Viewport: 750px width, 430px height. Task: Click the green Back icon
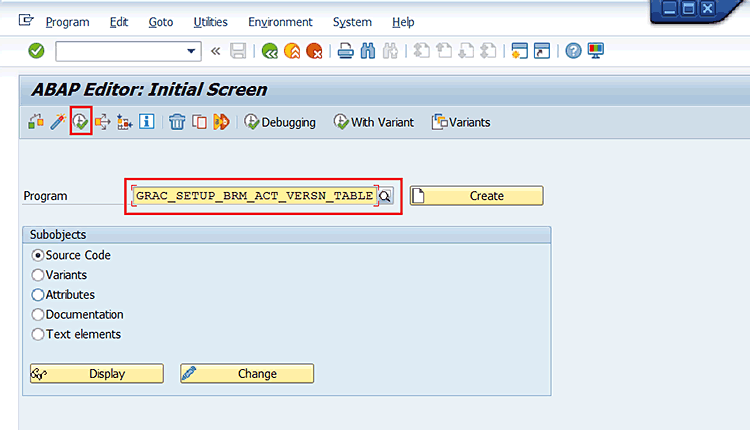[x=270, y=51]
